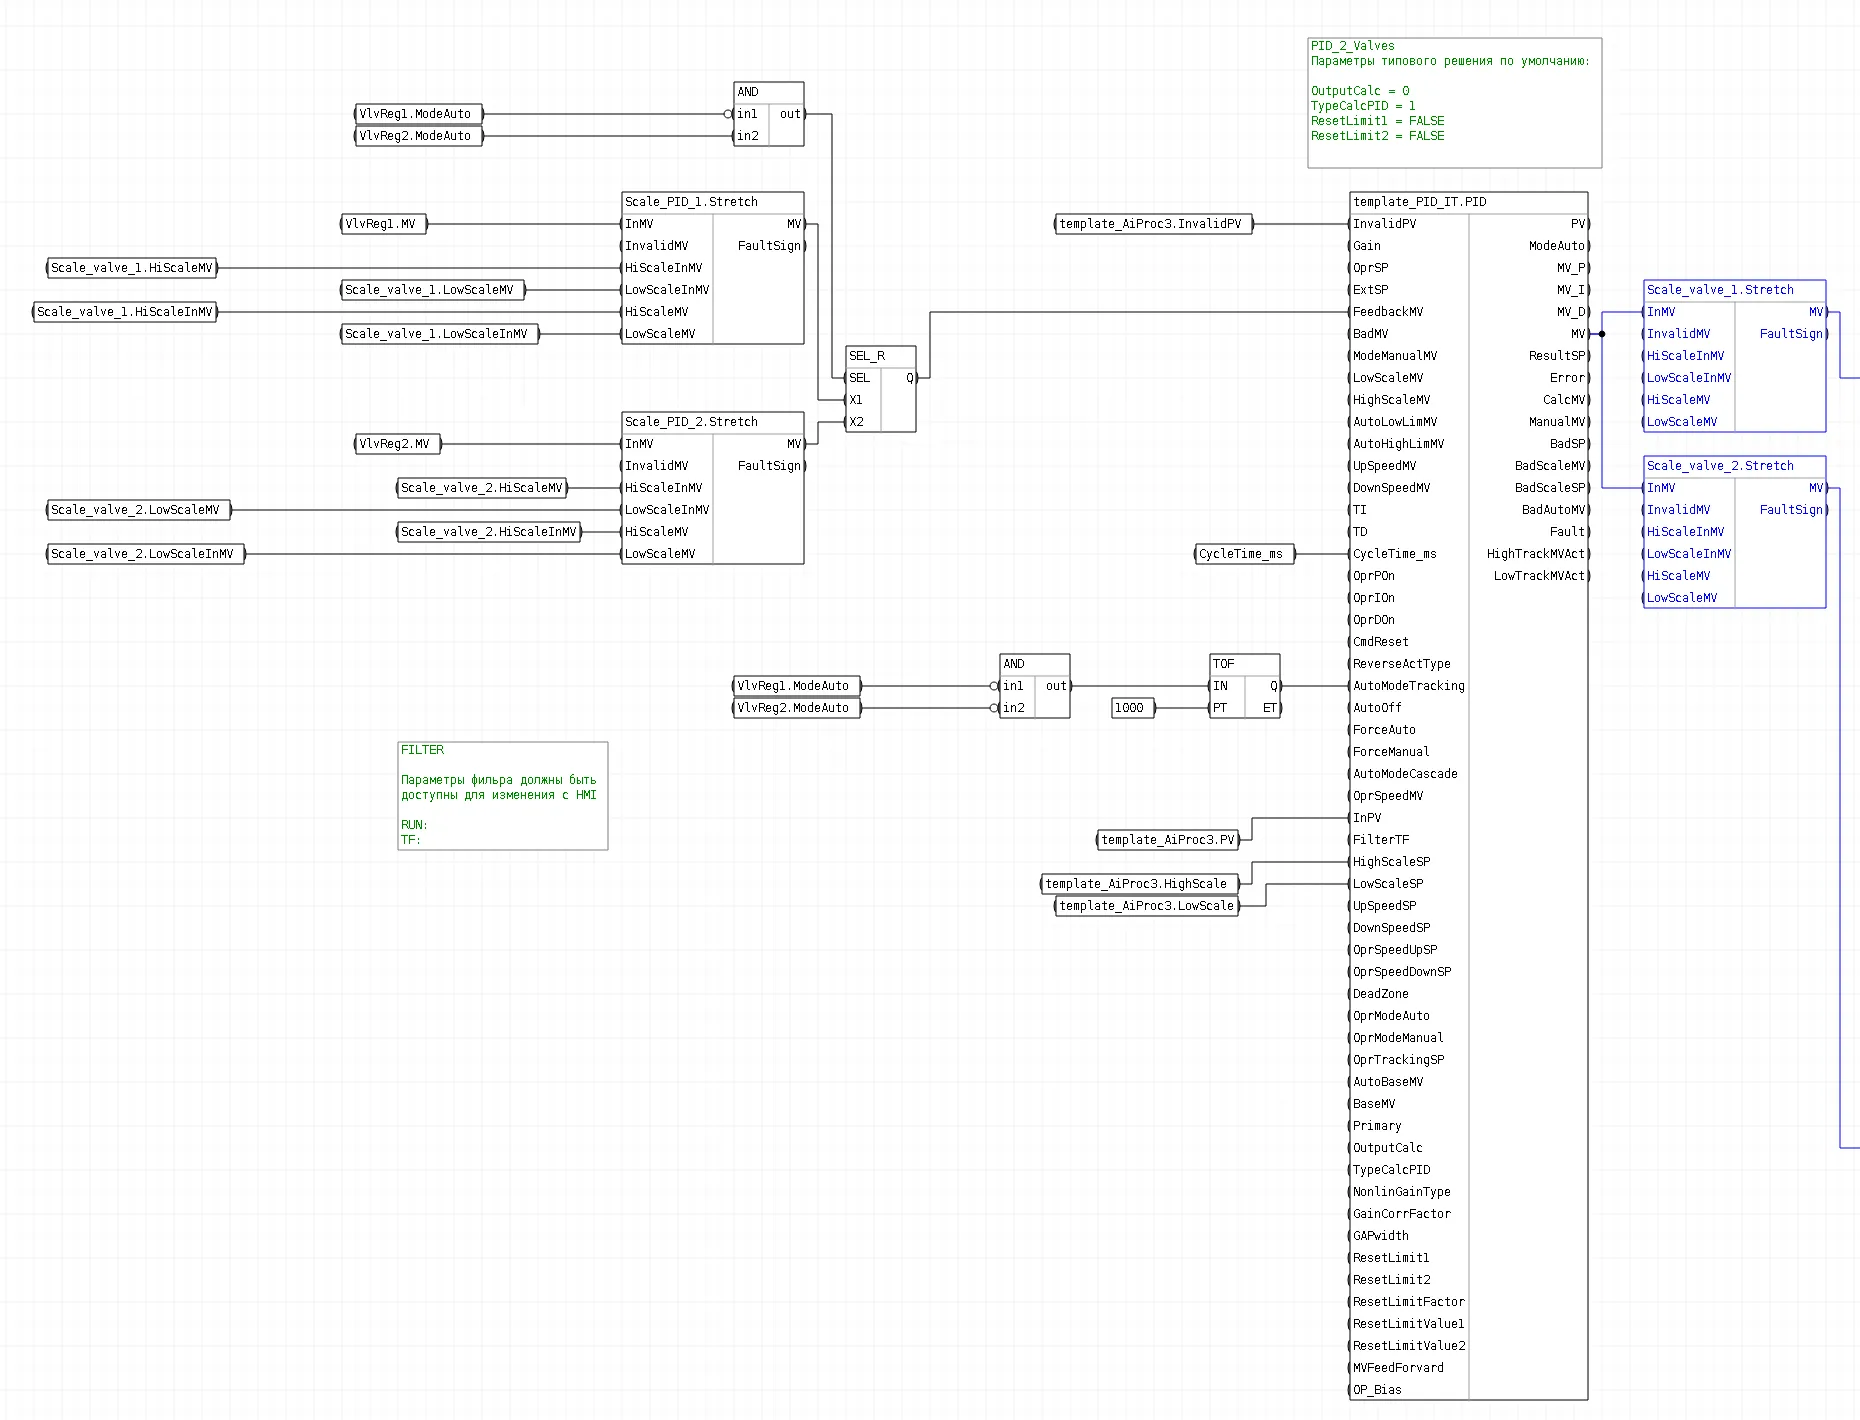Select the Scale_valve_1.LowScaleInMV variable tag

[440, 334]
